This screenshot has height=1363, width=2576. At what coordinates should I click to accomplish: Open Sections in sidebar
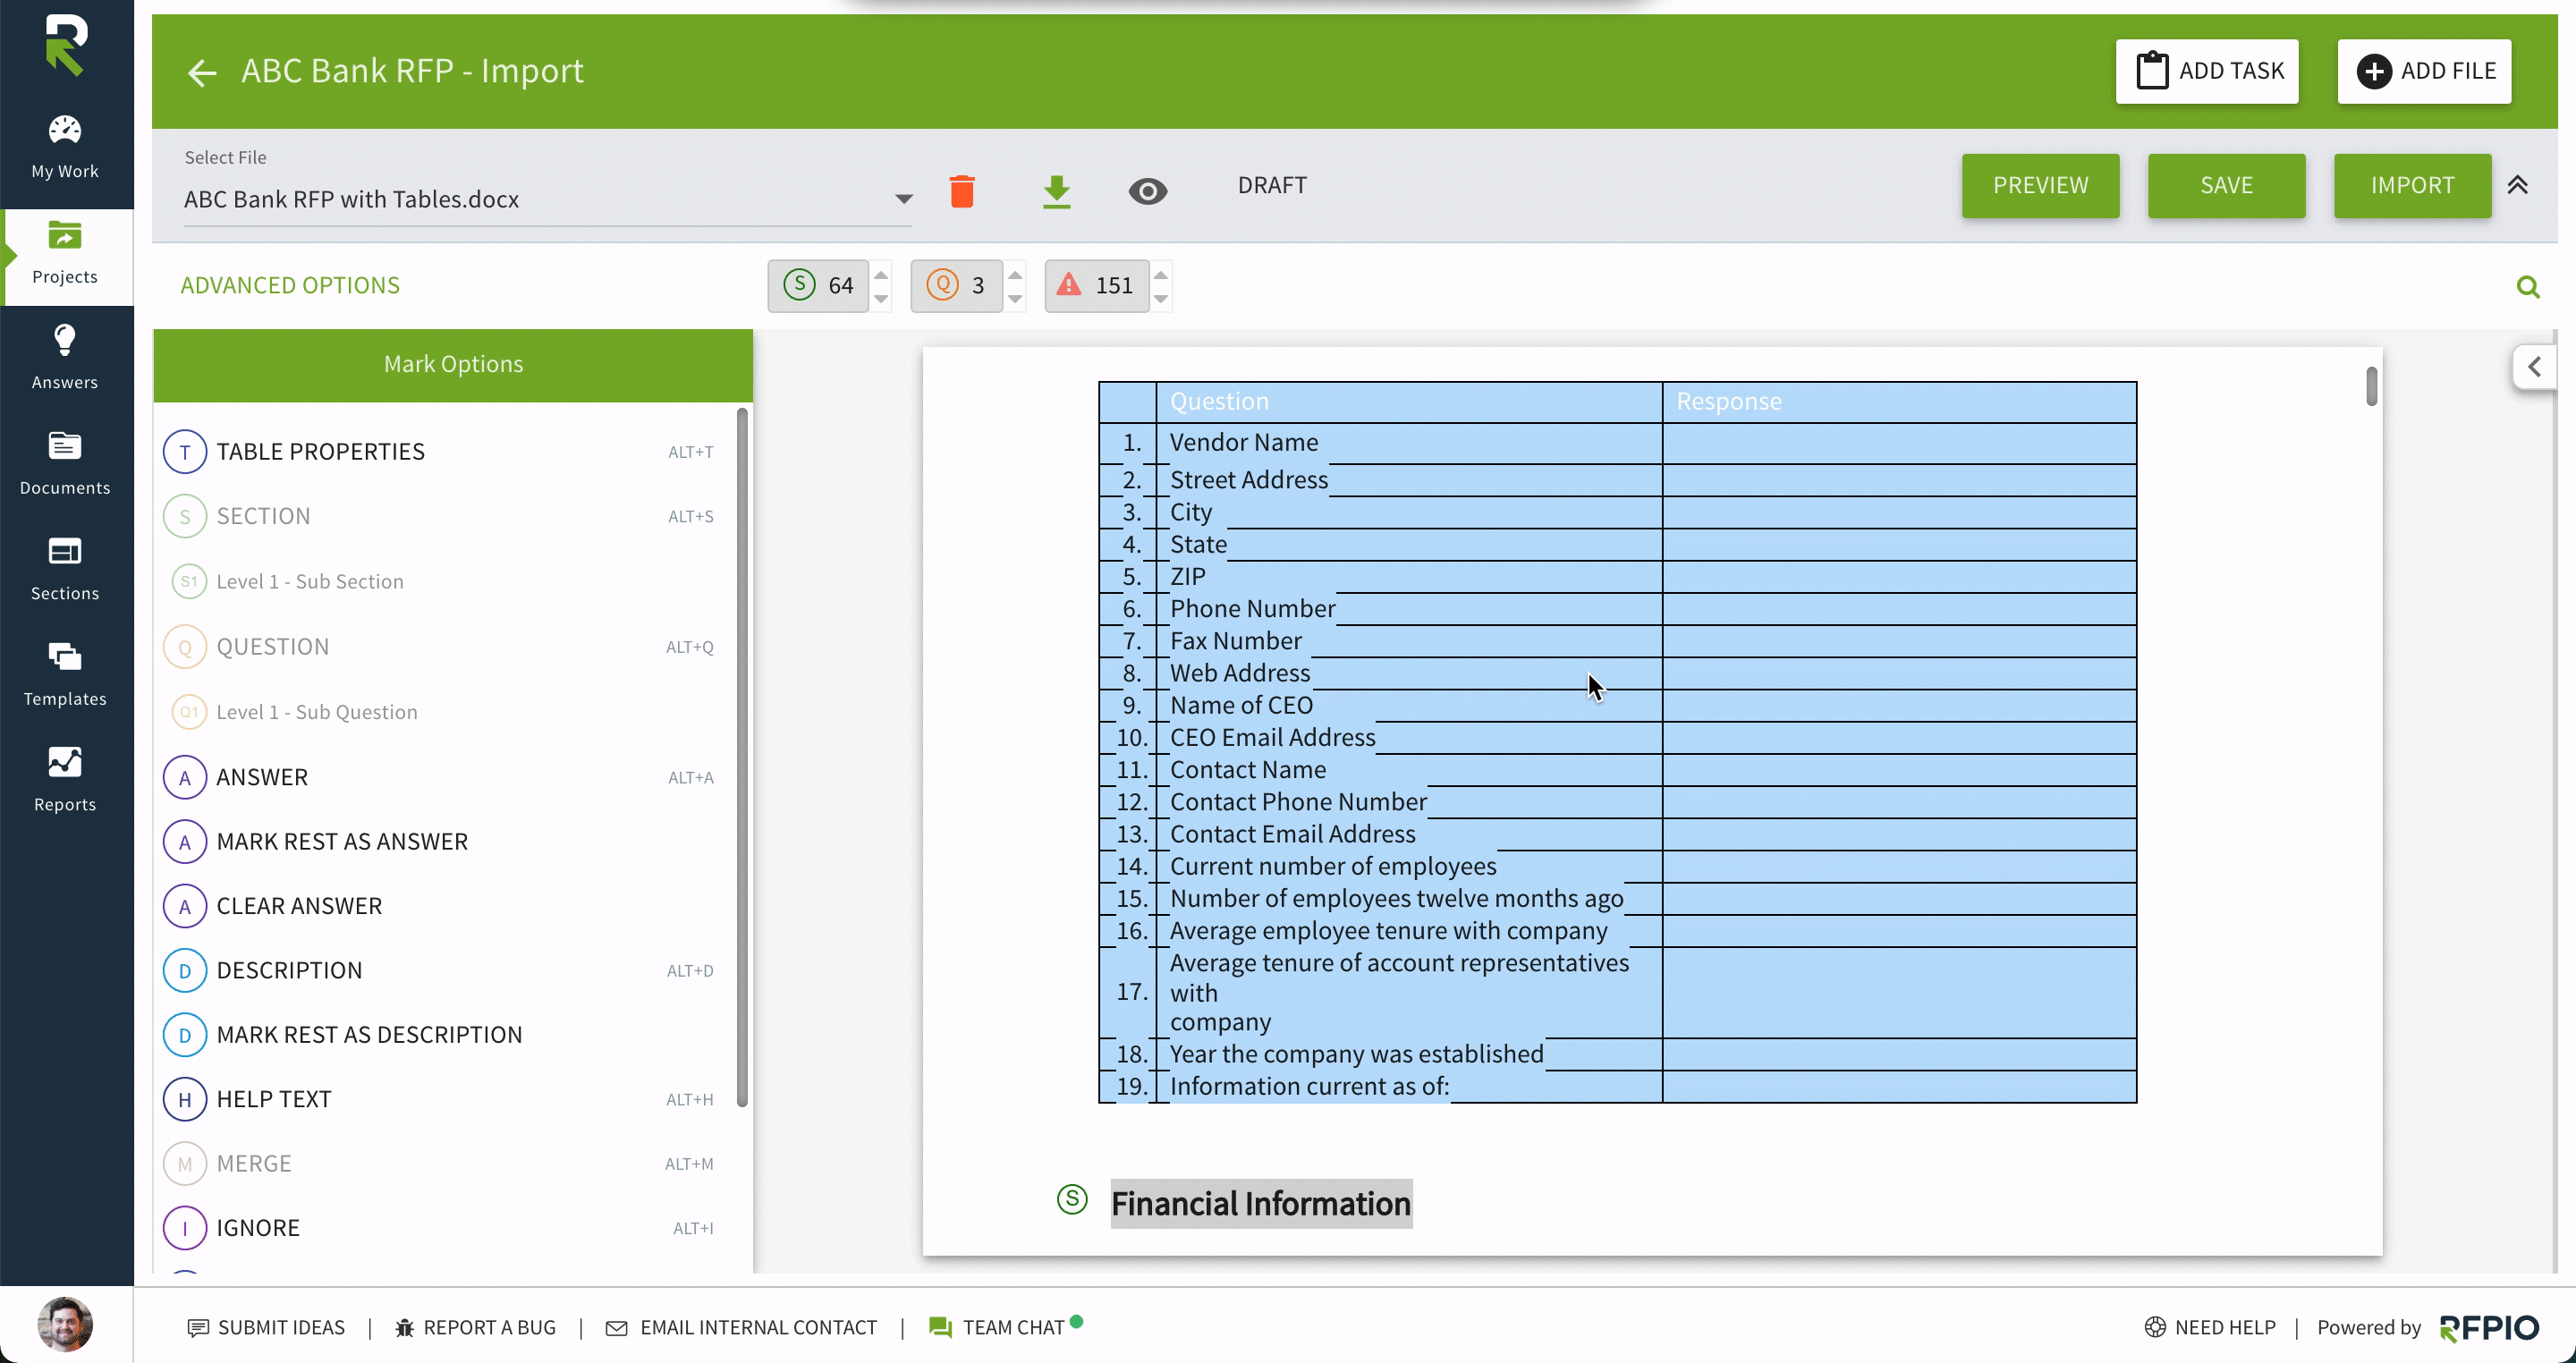point(65,569)
